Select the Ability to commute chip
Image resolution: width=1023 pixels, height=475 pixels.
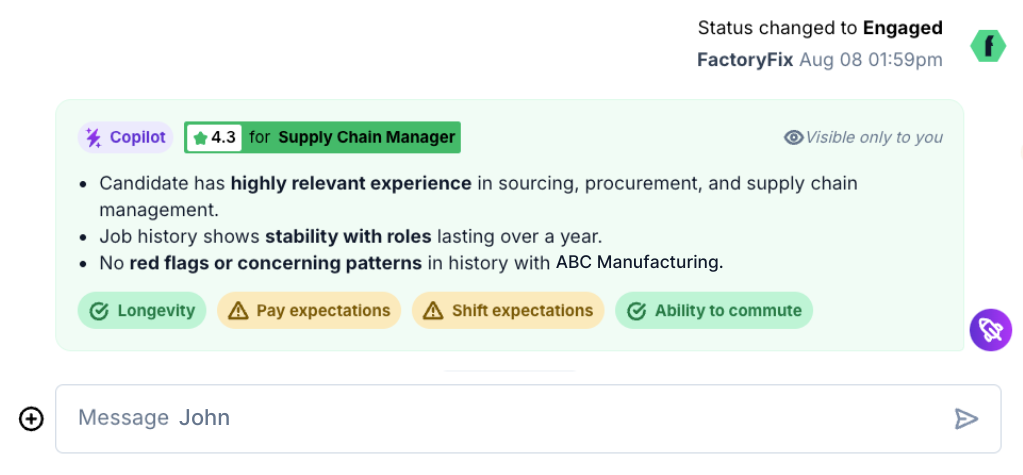[x=714, y=311]
